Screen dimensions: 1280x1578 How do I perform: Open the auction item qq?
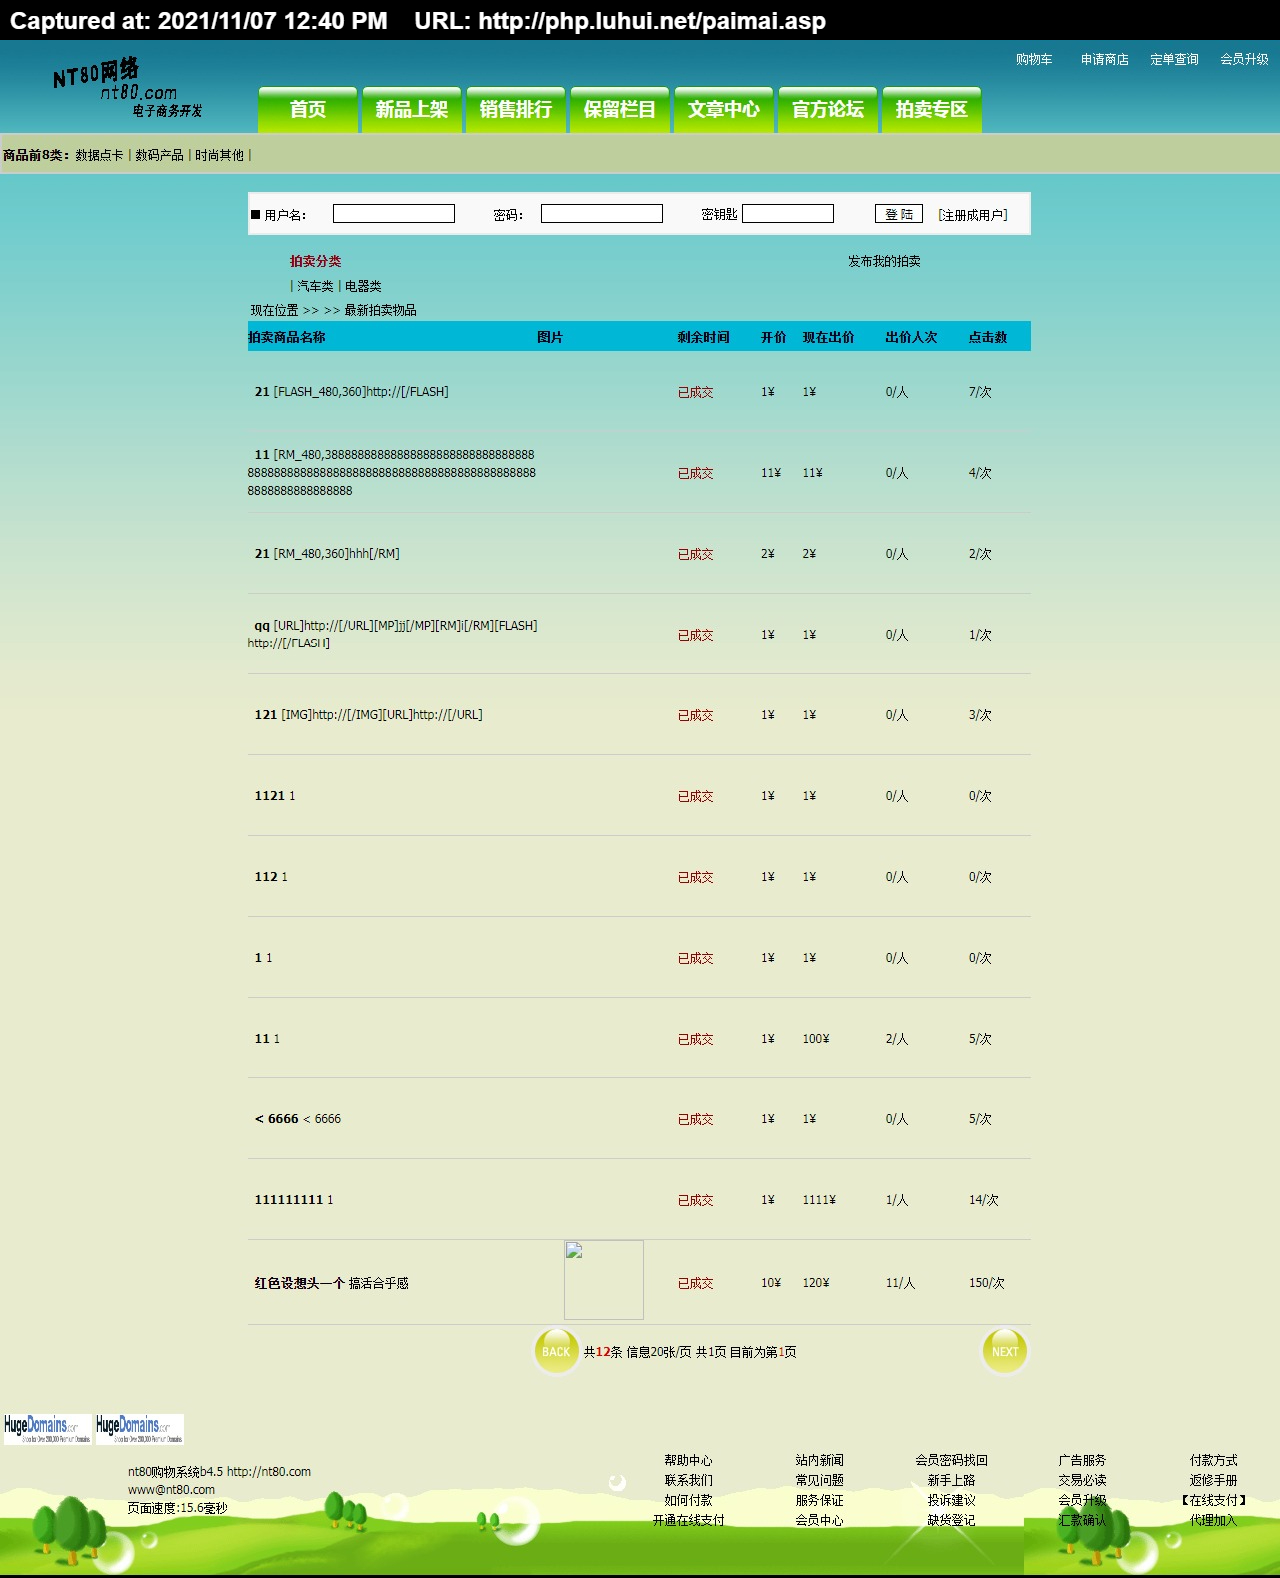point(262,626)
